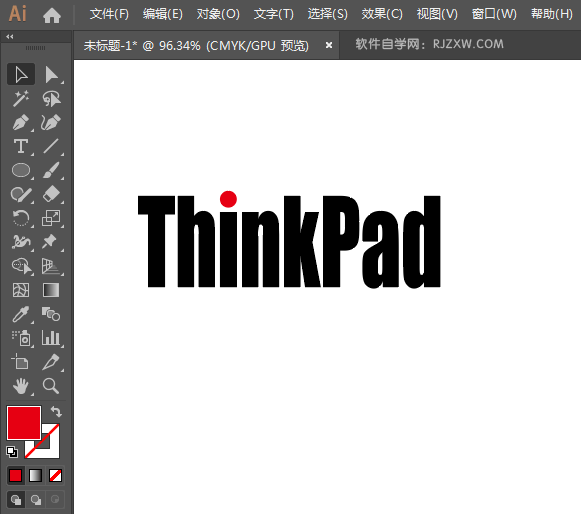Click the red Fill color box
Screen dimensions: 581x514
(x=24, y=423)
